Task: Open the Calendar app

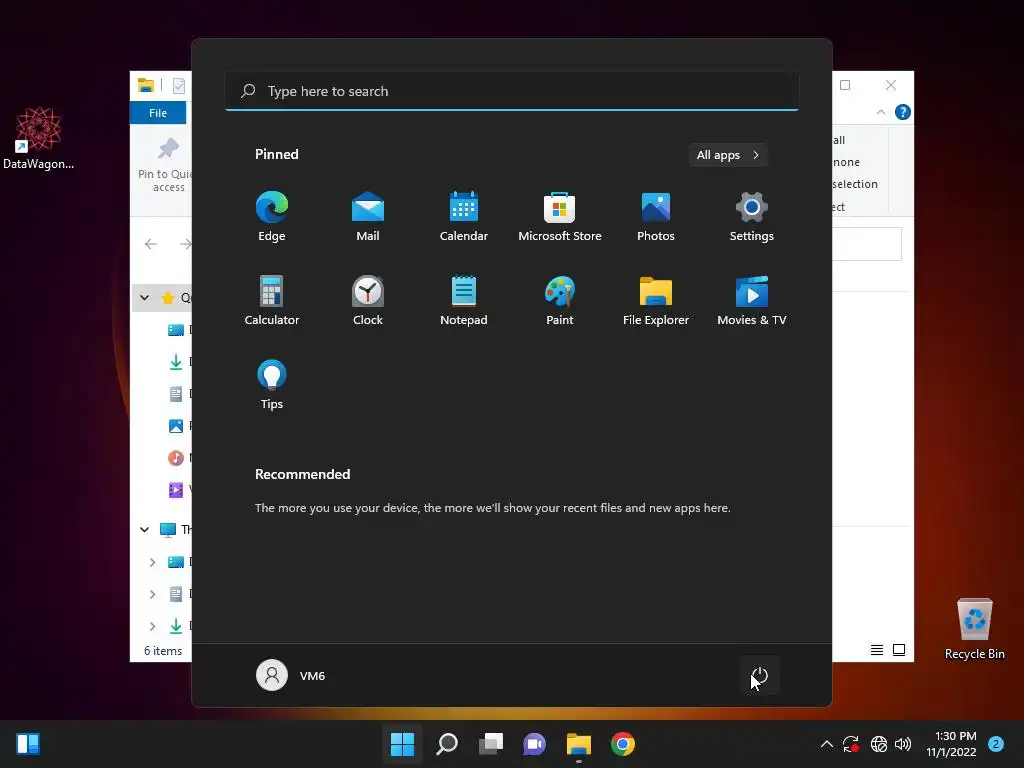Action: coord(464,217)
